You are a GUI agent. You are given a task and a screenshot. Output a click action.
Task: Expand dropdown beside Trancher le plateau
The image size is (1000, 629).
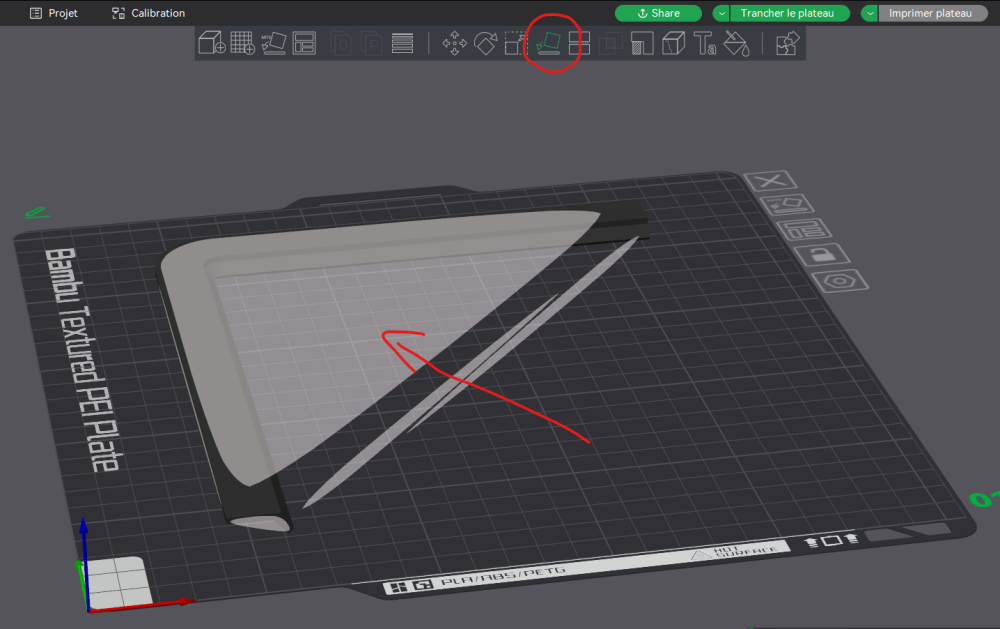pyautogui.click(x=721, y=13)
